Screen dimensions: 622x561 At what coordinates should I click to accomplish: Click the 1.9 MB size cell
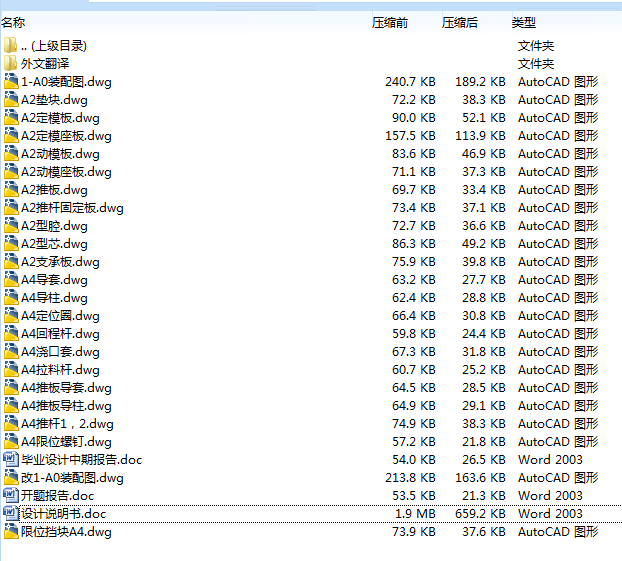point(415,513)
